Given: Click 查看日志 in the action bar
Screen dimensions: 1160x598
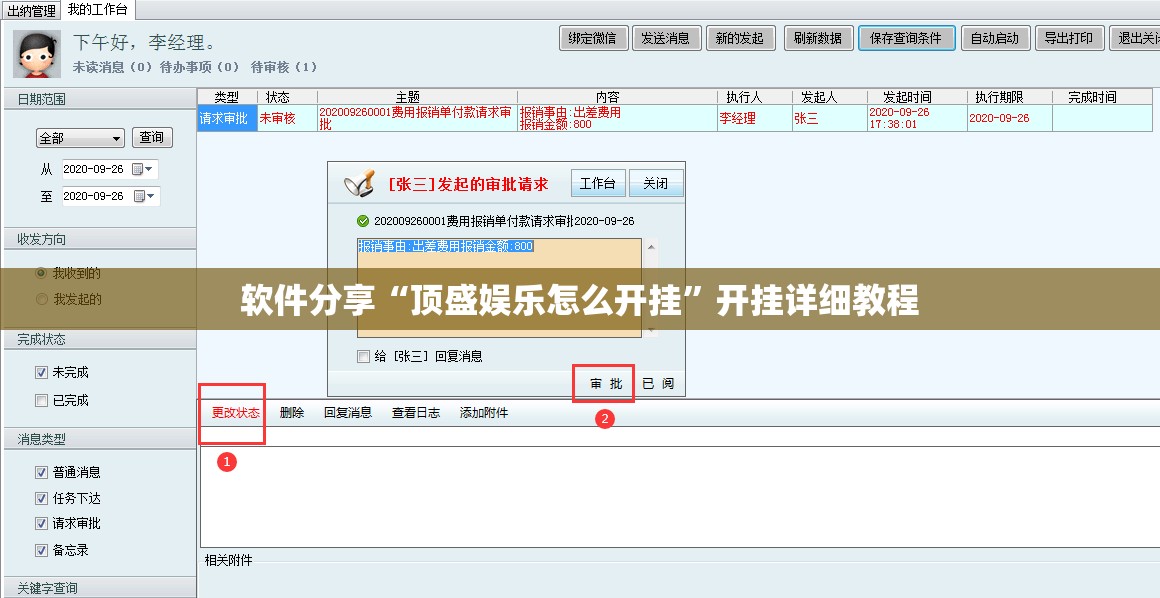Looking at the screenshot, I should point(416,413).
